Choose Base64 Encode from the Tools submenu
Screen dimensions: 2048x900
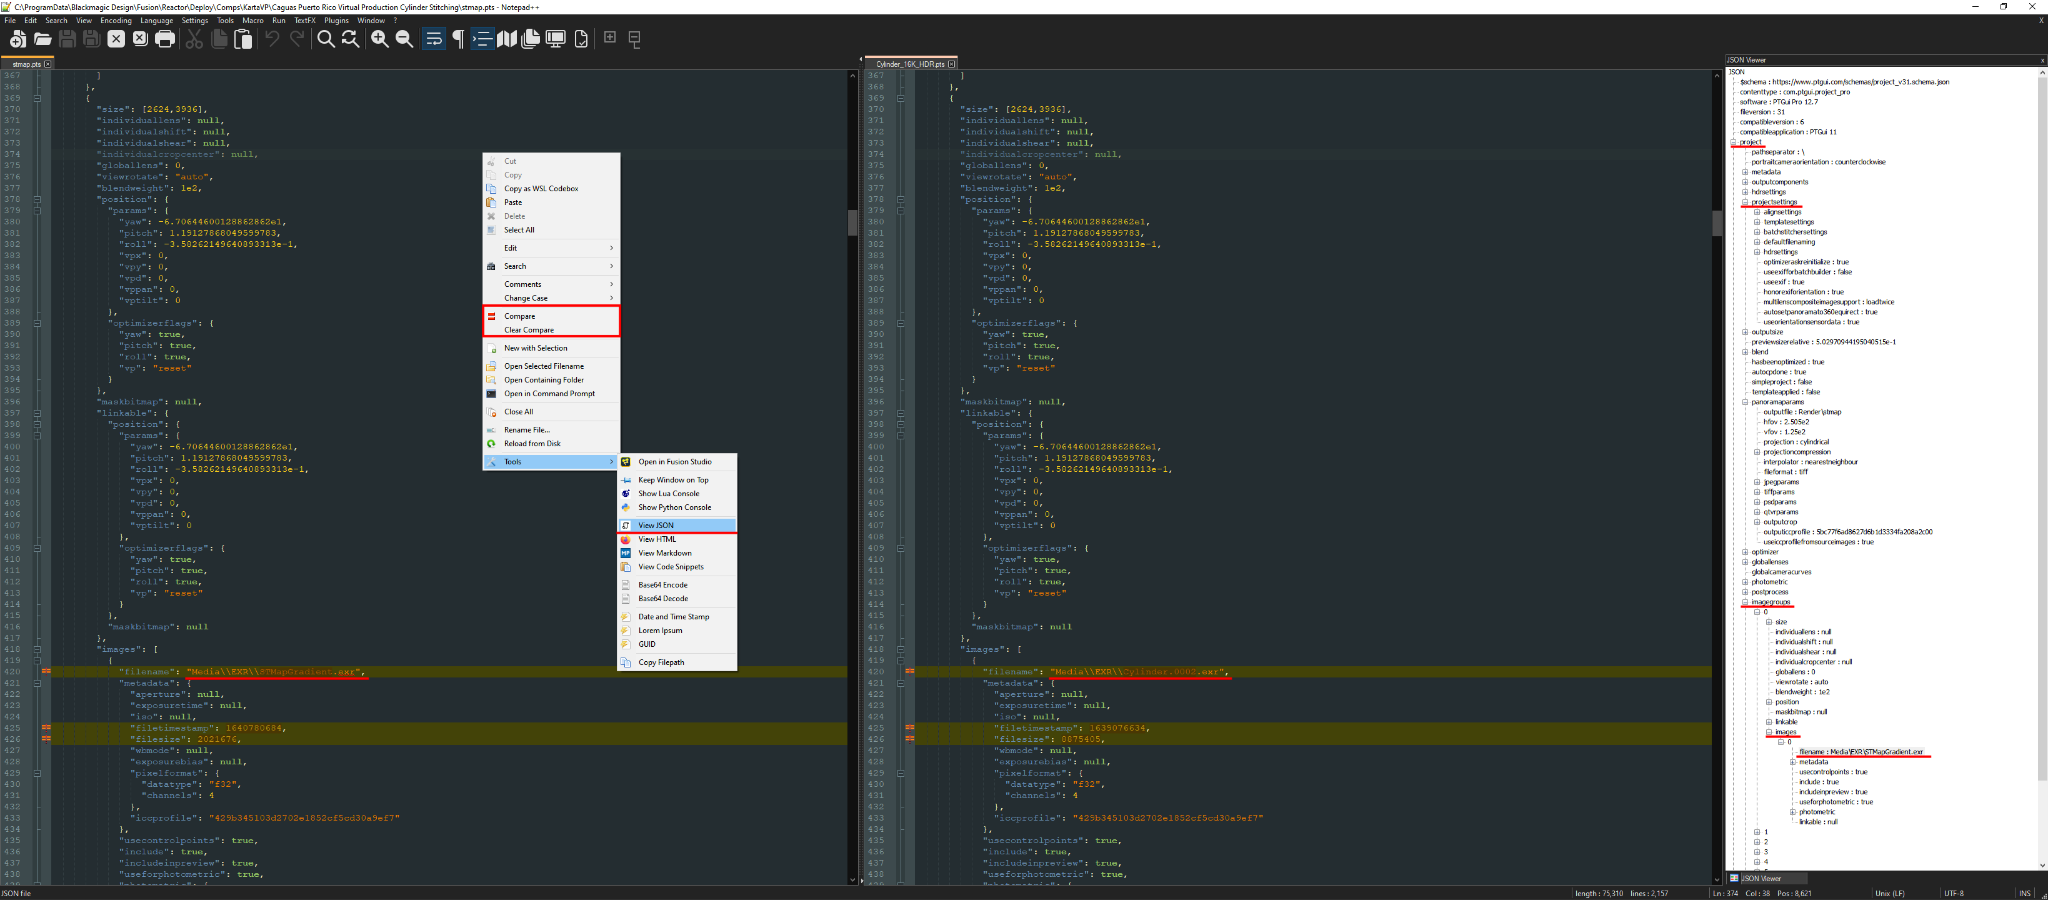click(x=677, y=585)
